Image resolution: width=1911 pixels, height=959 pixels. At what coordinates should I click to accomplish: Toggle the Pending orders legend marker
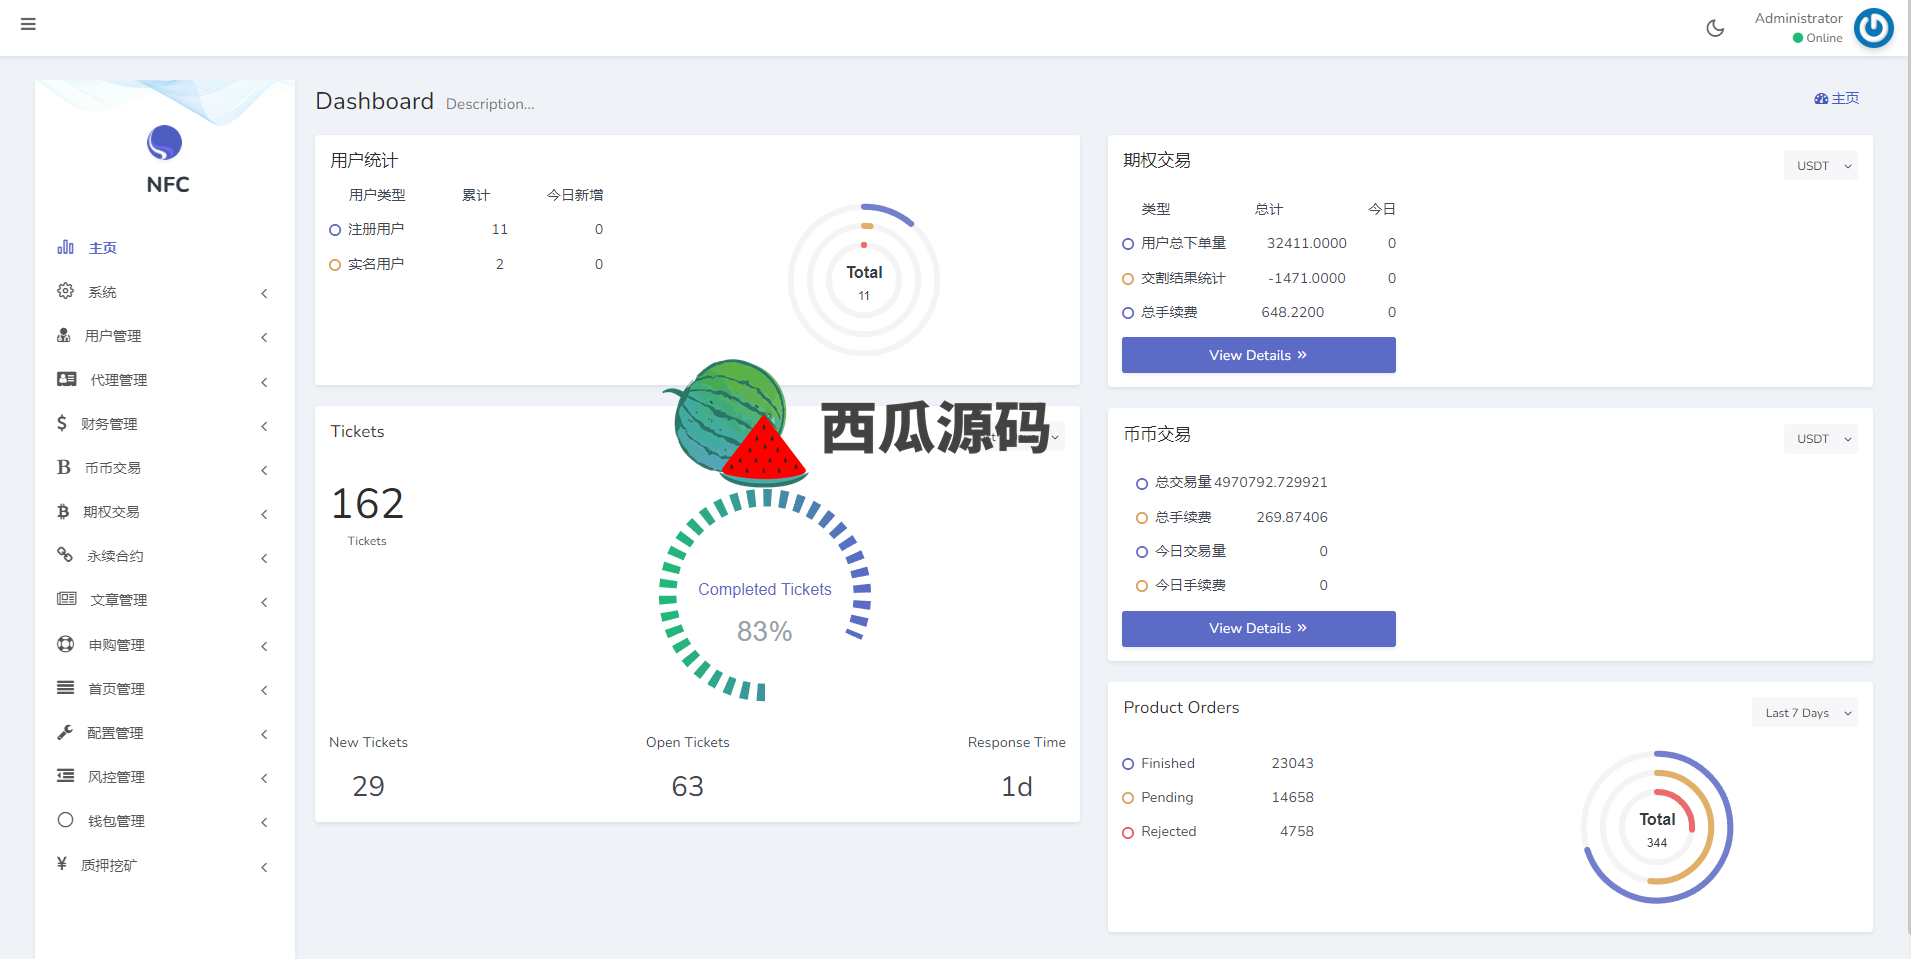(x=1128, y=798)
